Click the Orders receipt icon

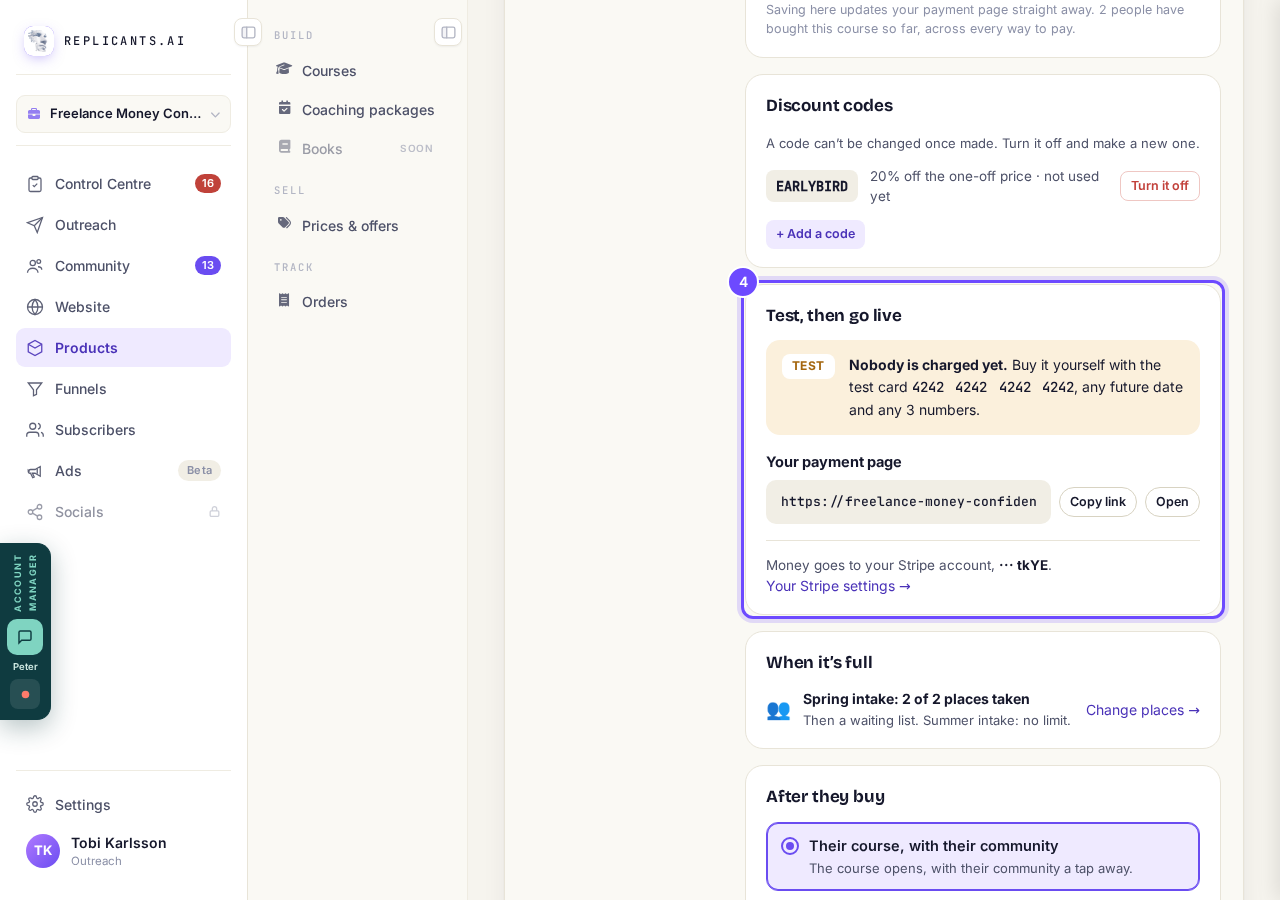[284, 300]
